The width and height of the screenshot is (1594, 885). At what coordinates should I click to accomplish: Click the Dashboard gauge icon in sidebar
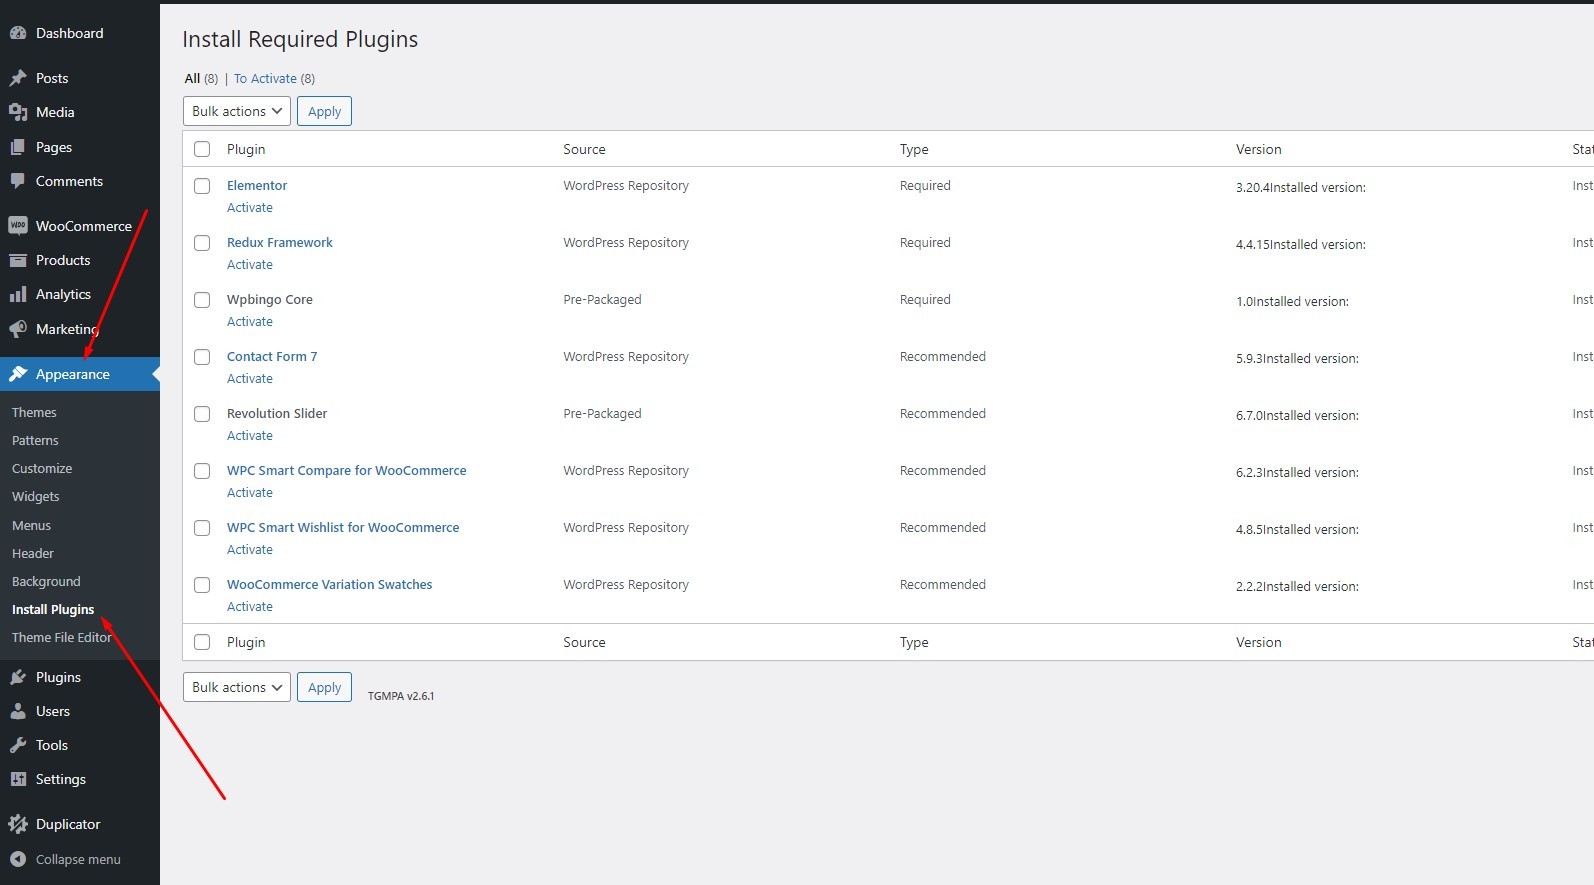pyautogui.click(x=18, y=33)
